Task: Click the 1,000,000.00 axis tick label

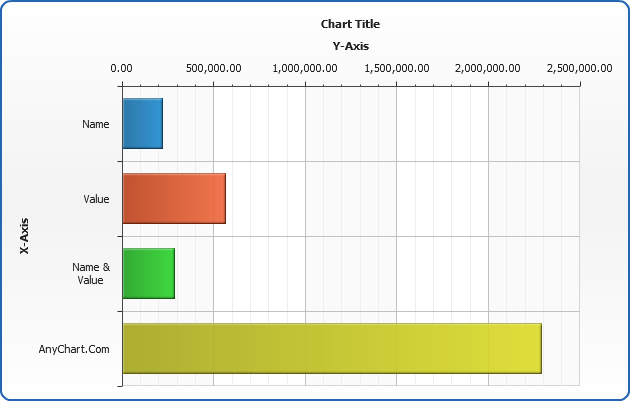Action: [305, 68]
